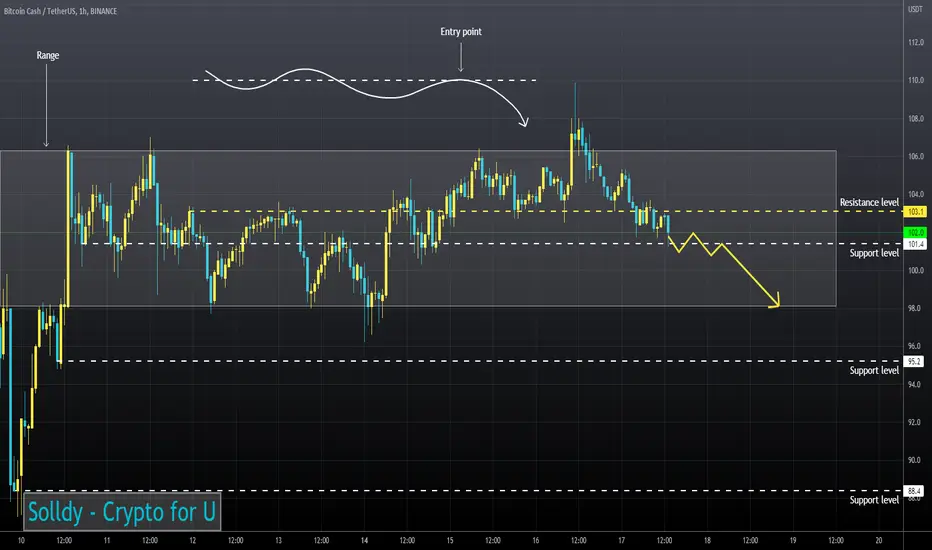Viewport: 932px width, 550px height.
Task: Select the yellow 103.1 price label
Action: 914,212
